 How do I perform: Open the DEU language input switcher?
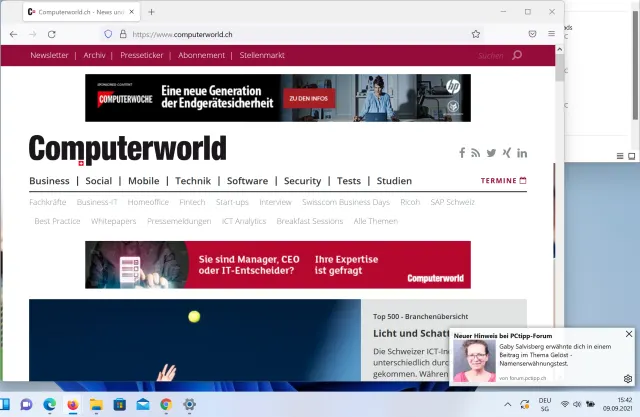tap(545, 404)
